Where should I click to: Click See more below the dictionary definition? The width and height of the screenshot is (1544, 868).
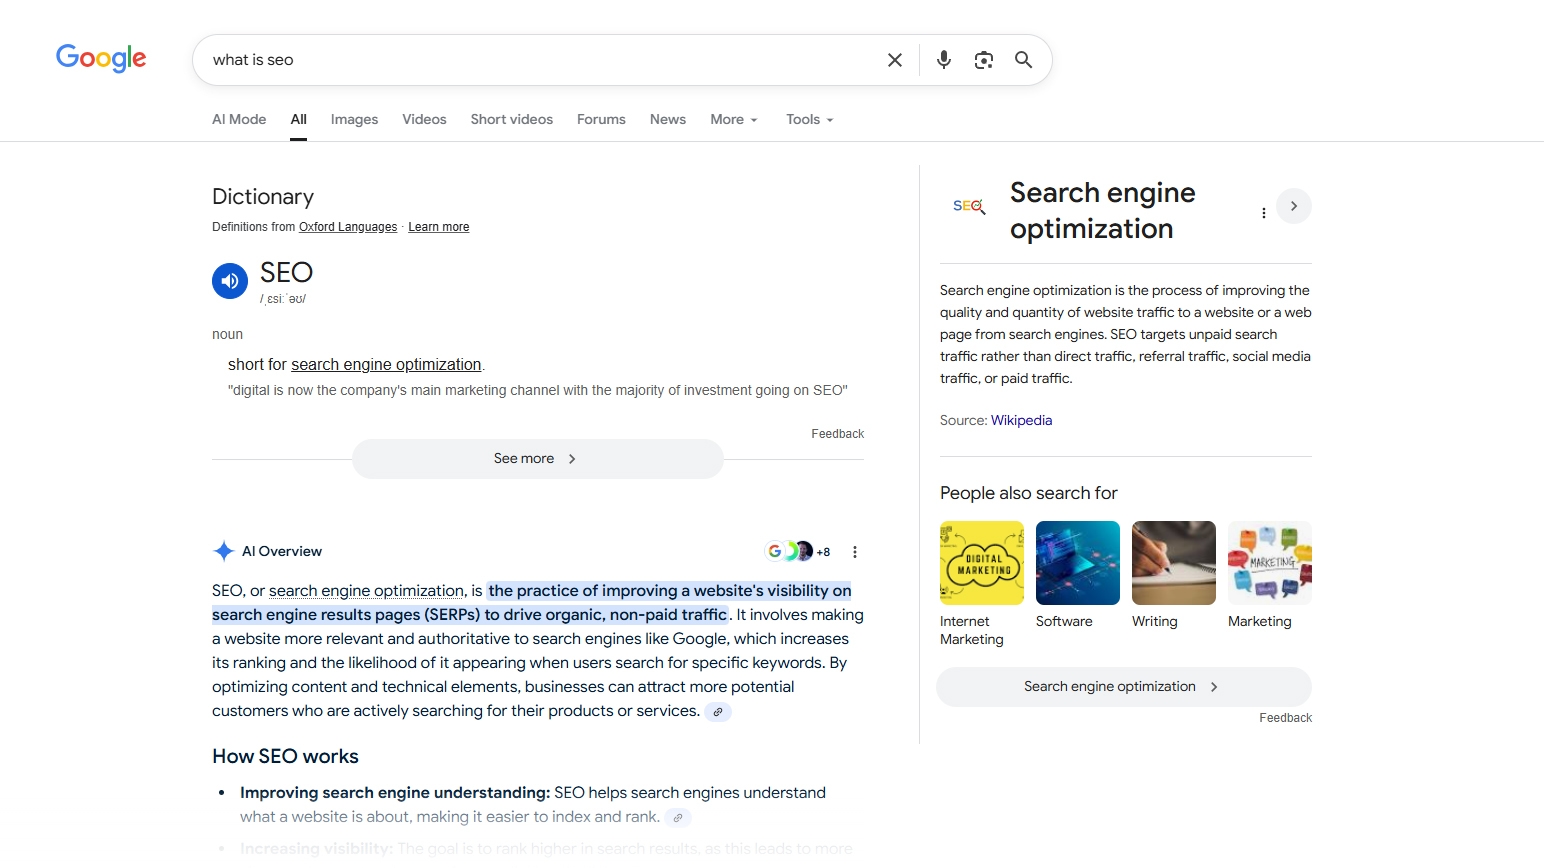[x=536, y=458]
